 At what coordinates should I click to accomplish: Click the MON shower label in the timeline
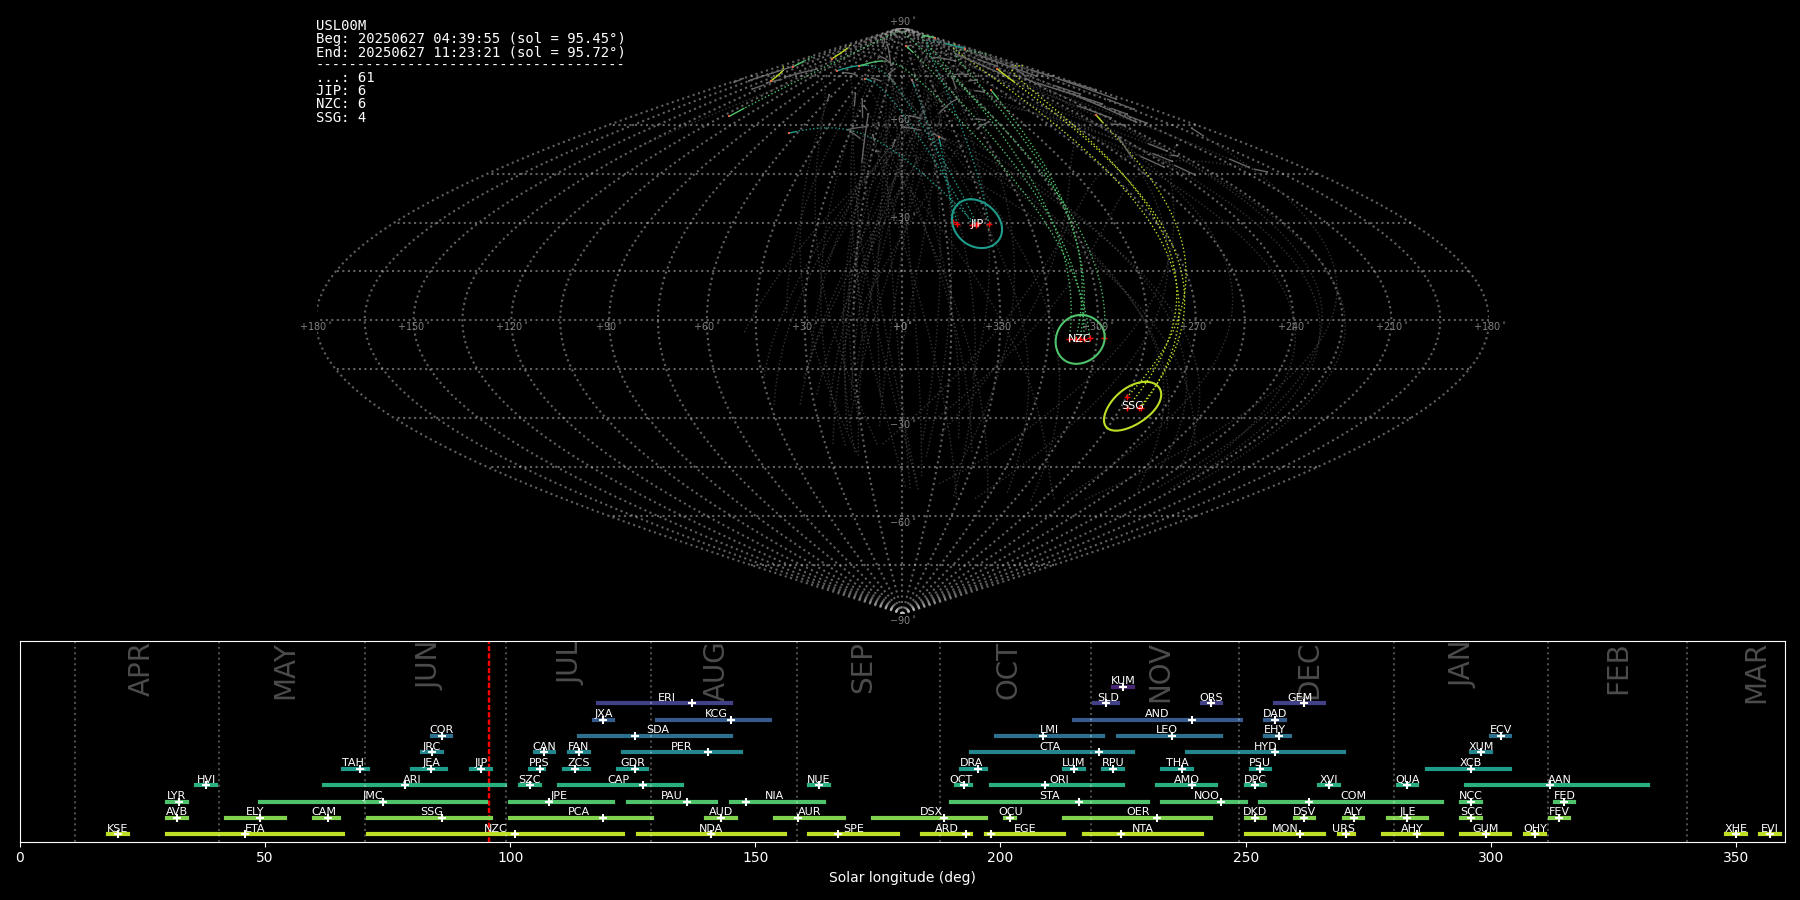[x=1285, y=829]
